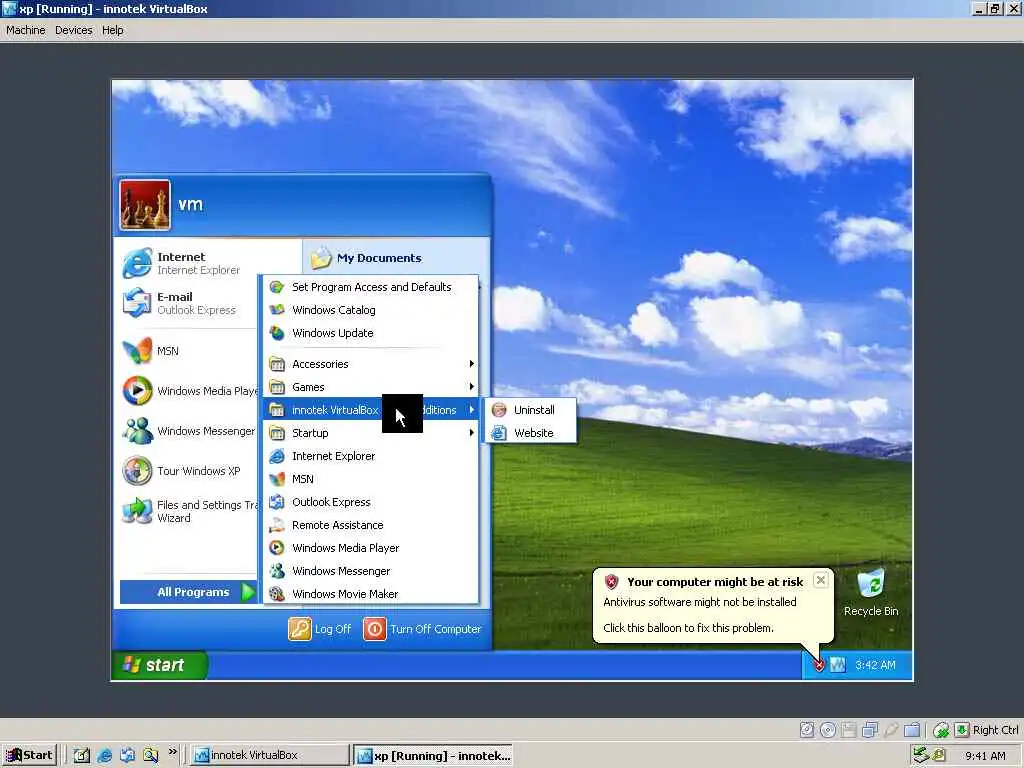Open Windows Movie Maker
The height and width of the screenshot is (768, 1024).
tap(370, 594)
